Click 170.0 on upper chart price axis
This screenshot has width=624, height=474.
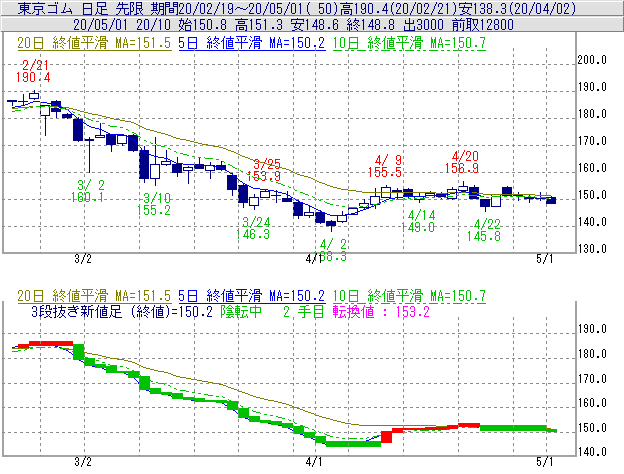(x=592, y=141)
